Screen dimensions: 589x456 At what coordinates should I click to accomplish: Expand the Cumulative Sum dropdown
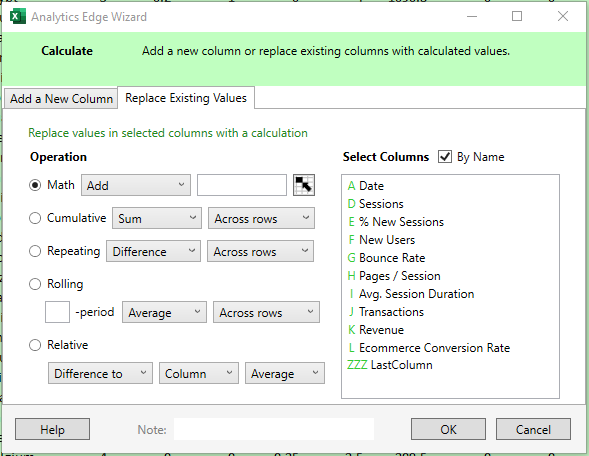click(x=157, y=218)
